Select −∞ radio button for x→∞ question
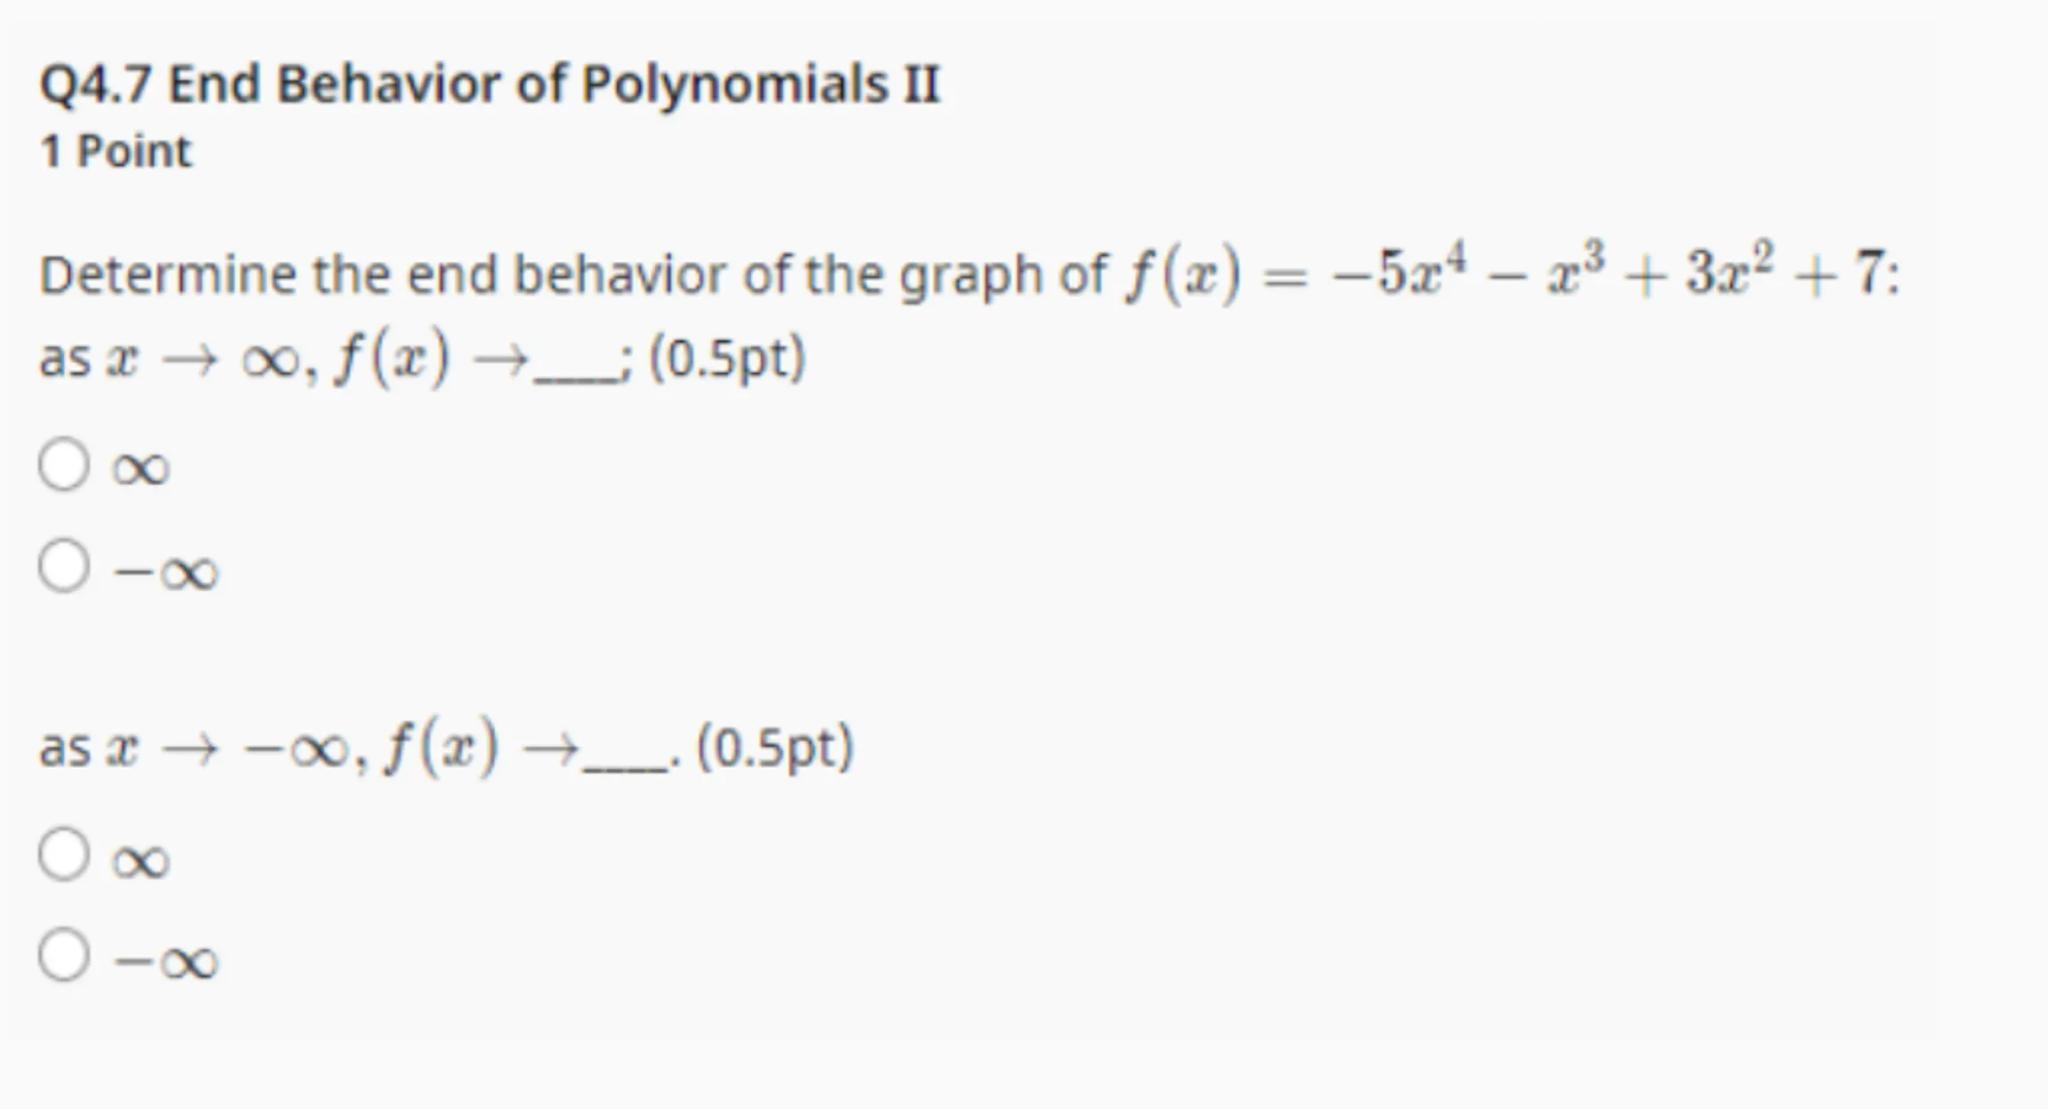The image size is (2048, 1109). 64,566
